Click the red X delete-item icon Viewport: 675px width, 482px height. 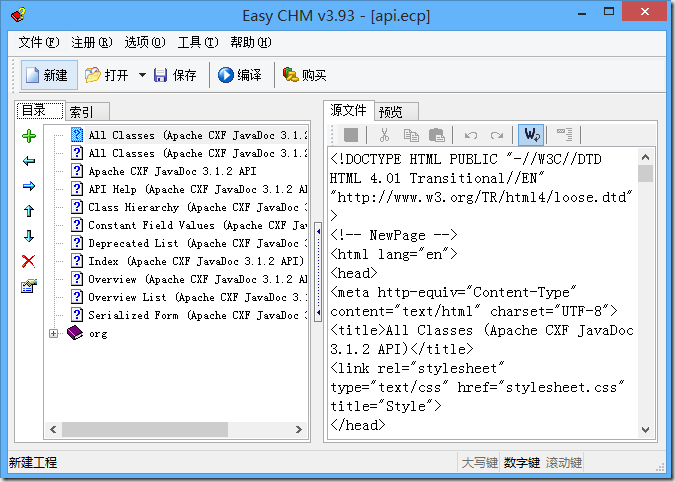click(29, 261)
